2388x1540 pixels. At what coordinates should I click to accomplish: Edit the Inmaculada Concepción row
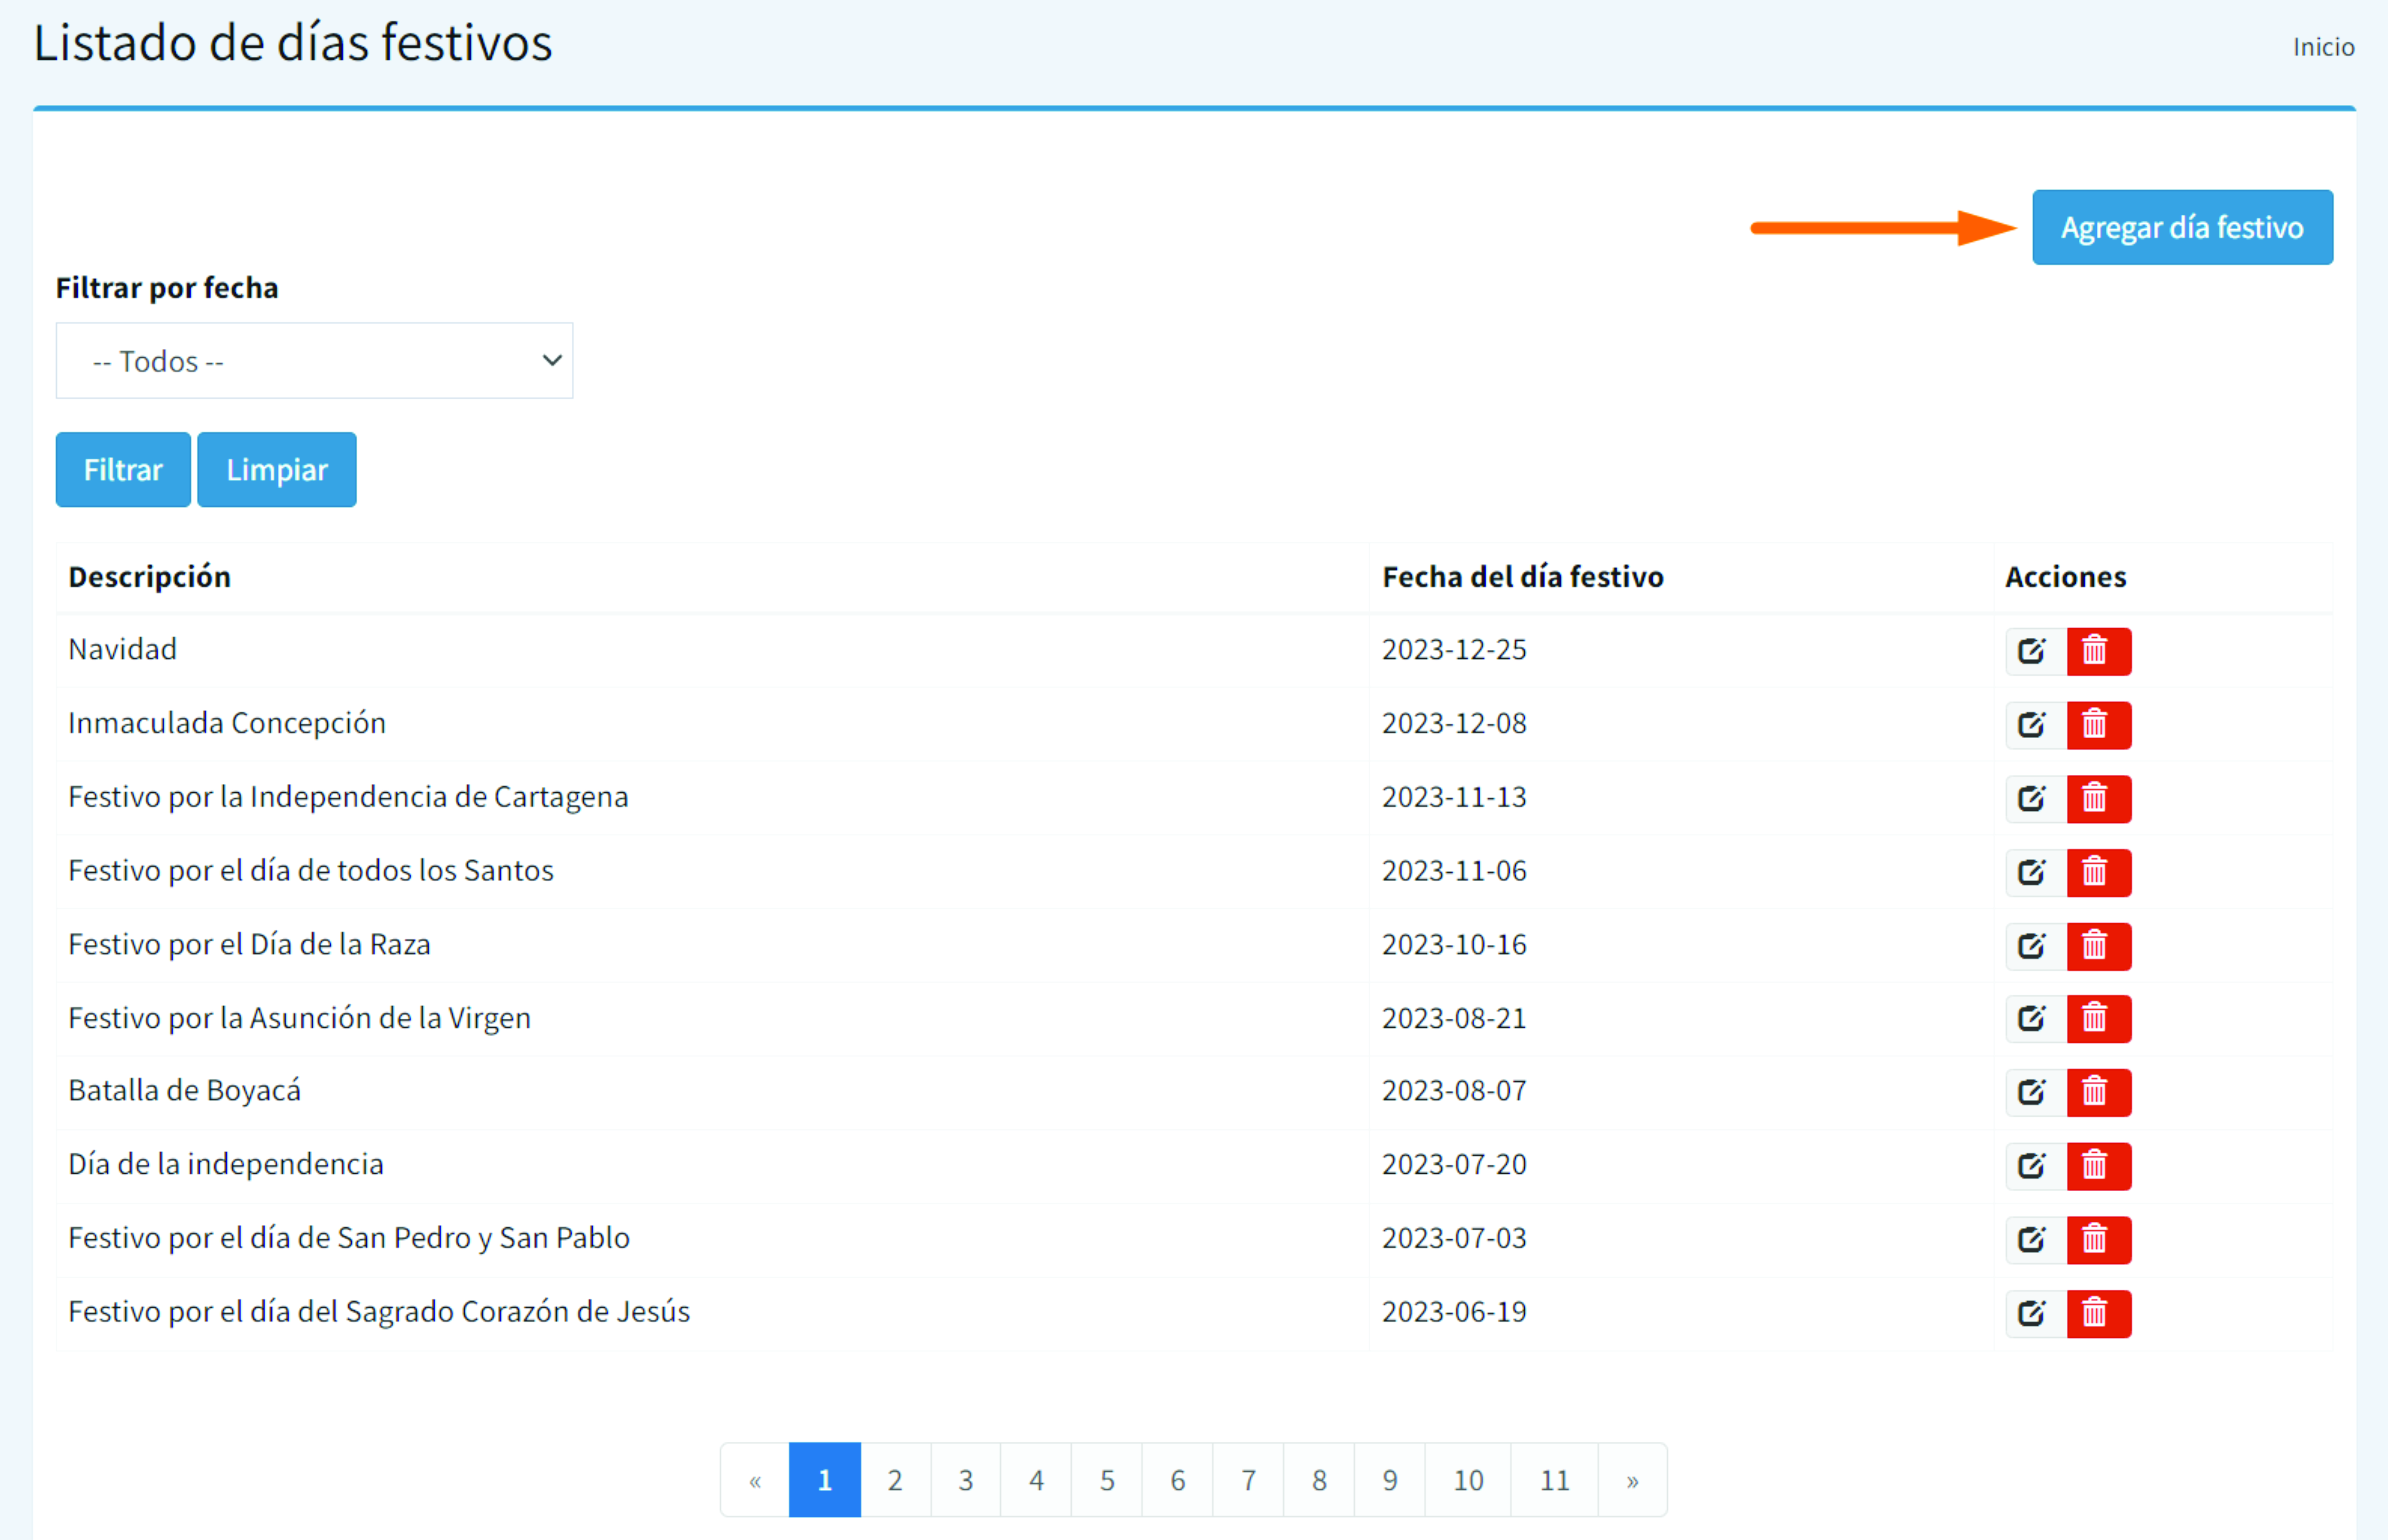point(2036,725)
